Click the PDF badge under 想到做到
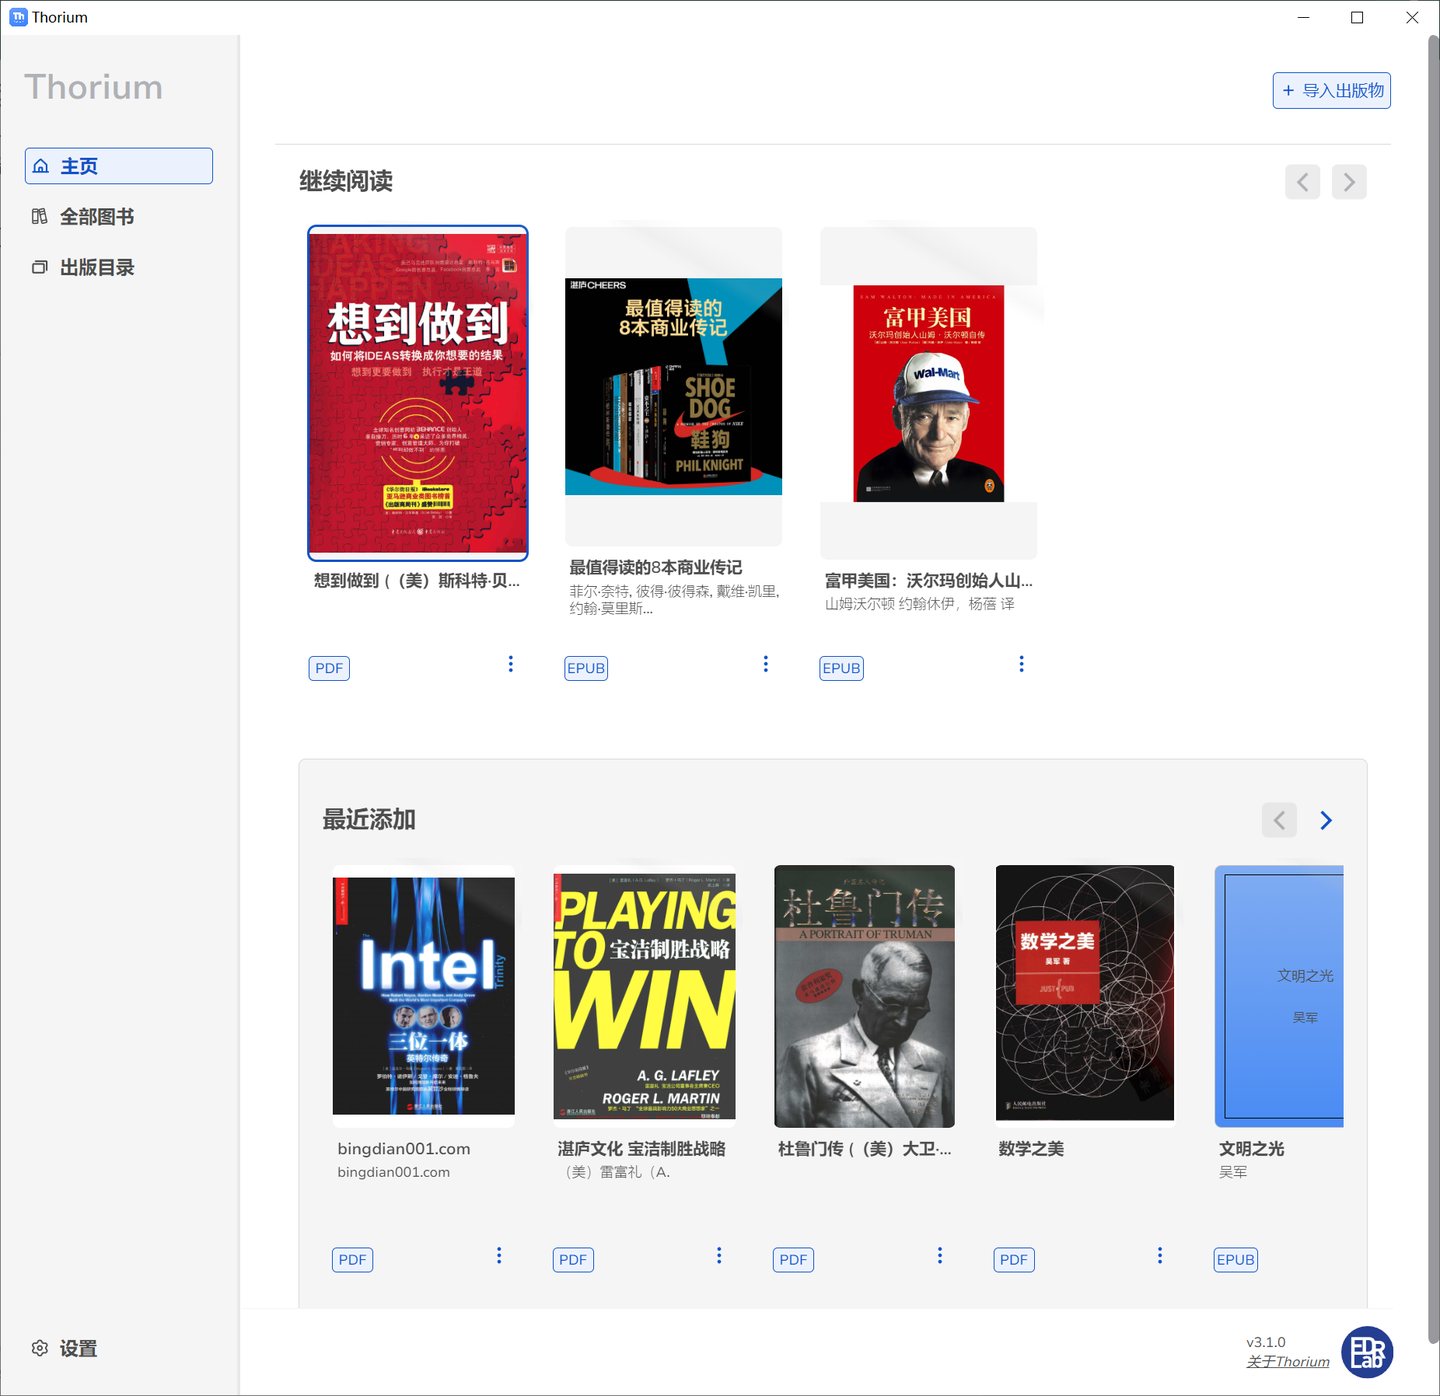 [329, 667]
